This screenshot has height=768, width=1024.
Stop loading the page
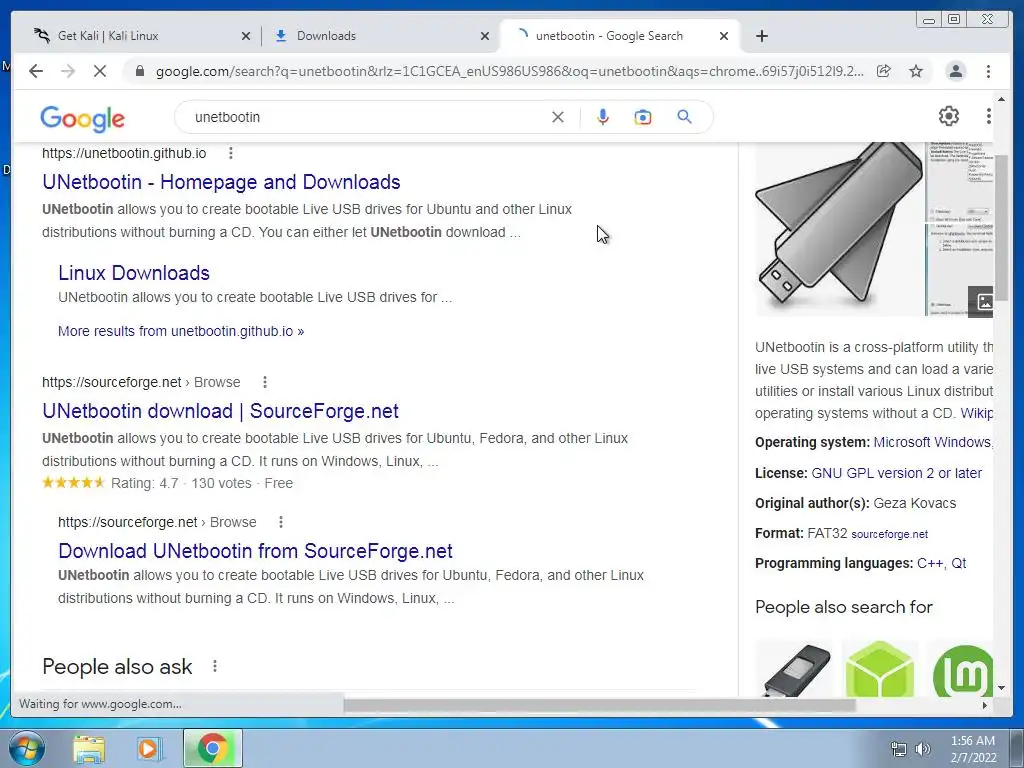point(100,71)
